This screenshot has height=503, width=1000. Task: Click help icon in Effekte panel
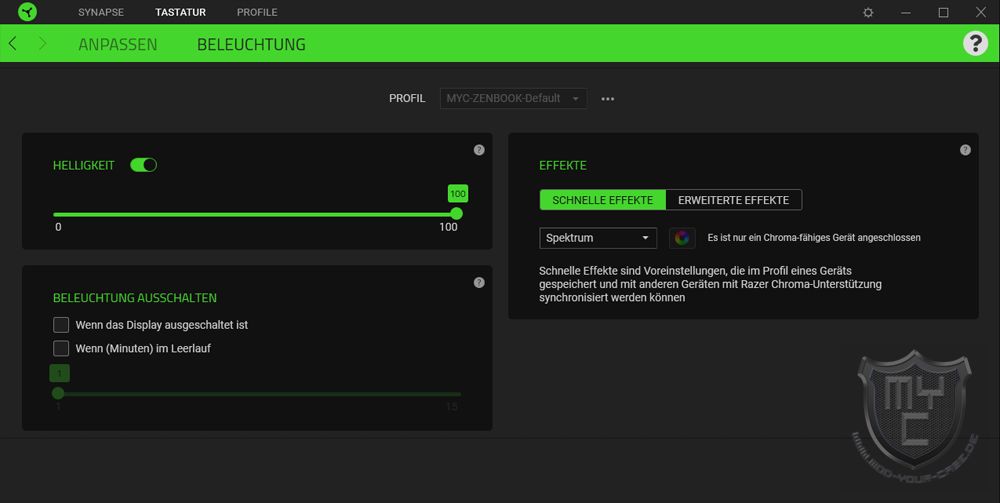point(965,150)
